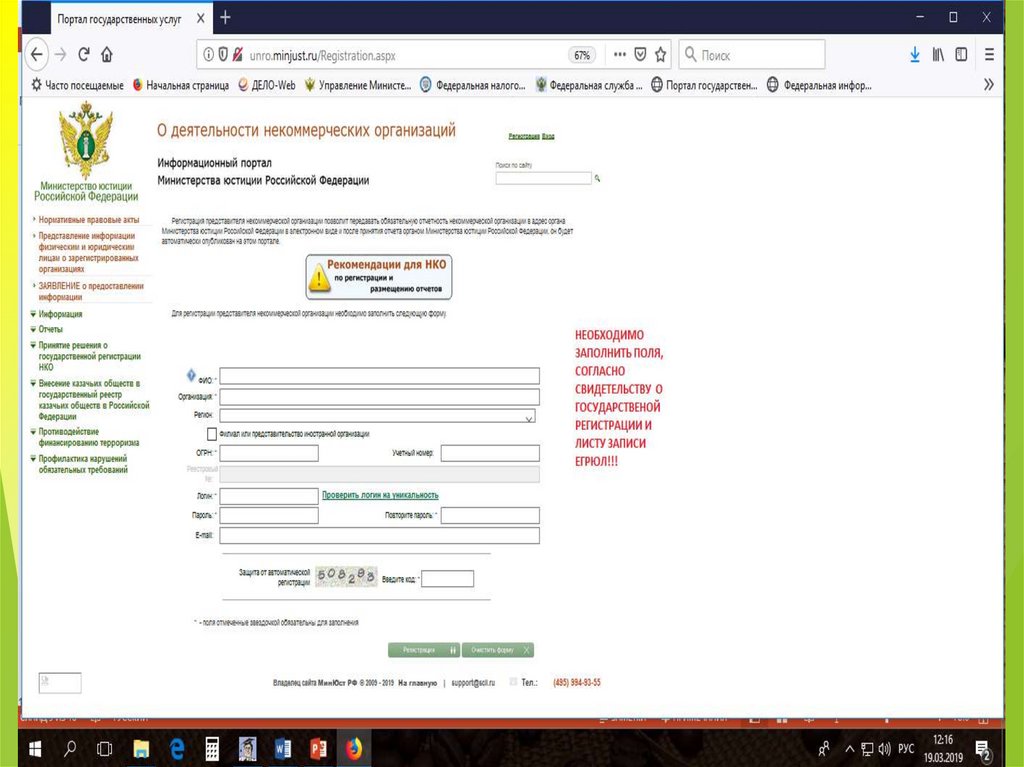Bookmark this page with the star icon
Image resolution: width=1024 pixels, height=767 pixels.
[x=661, y=55]
